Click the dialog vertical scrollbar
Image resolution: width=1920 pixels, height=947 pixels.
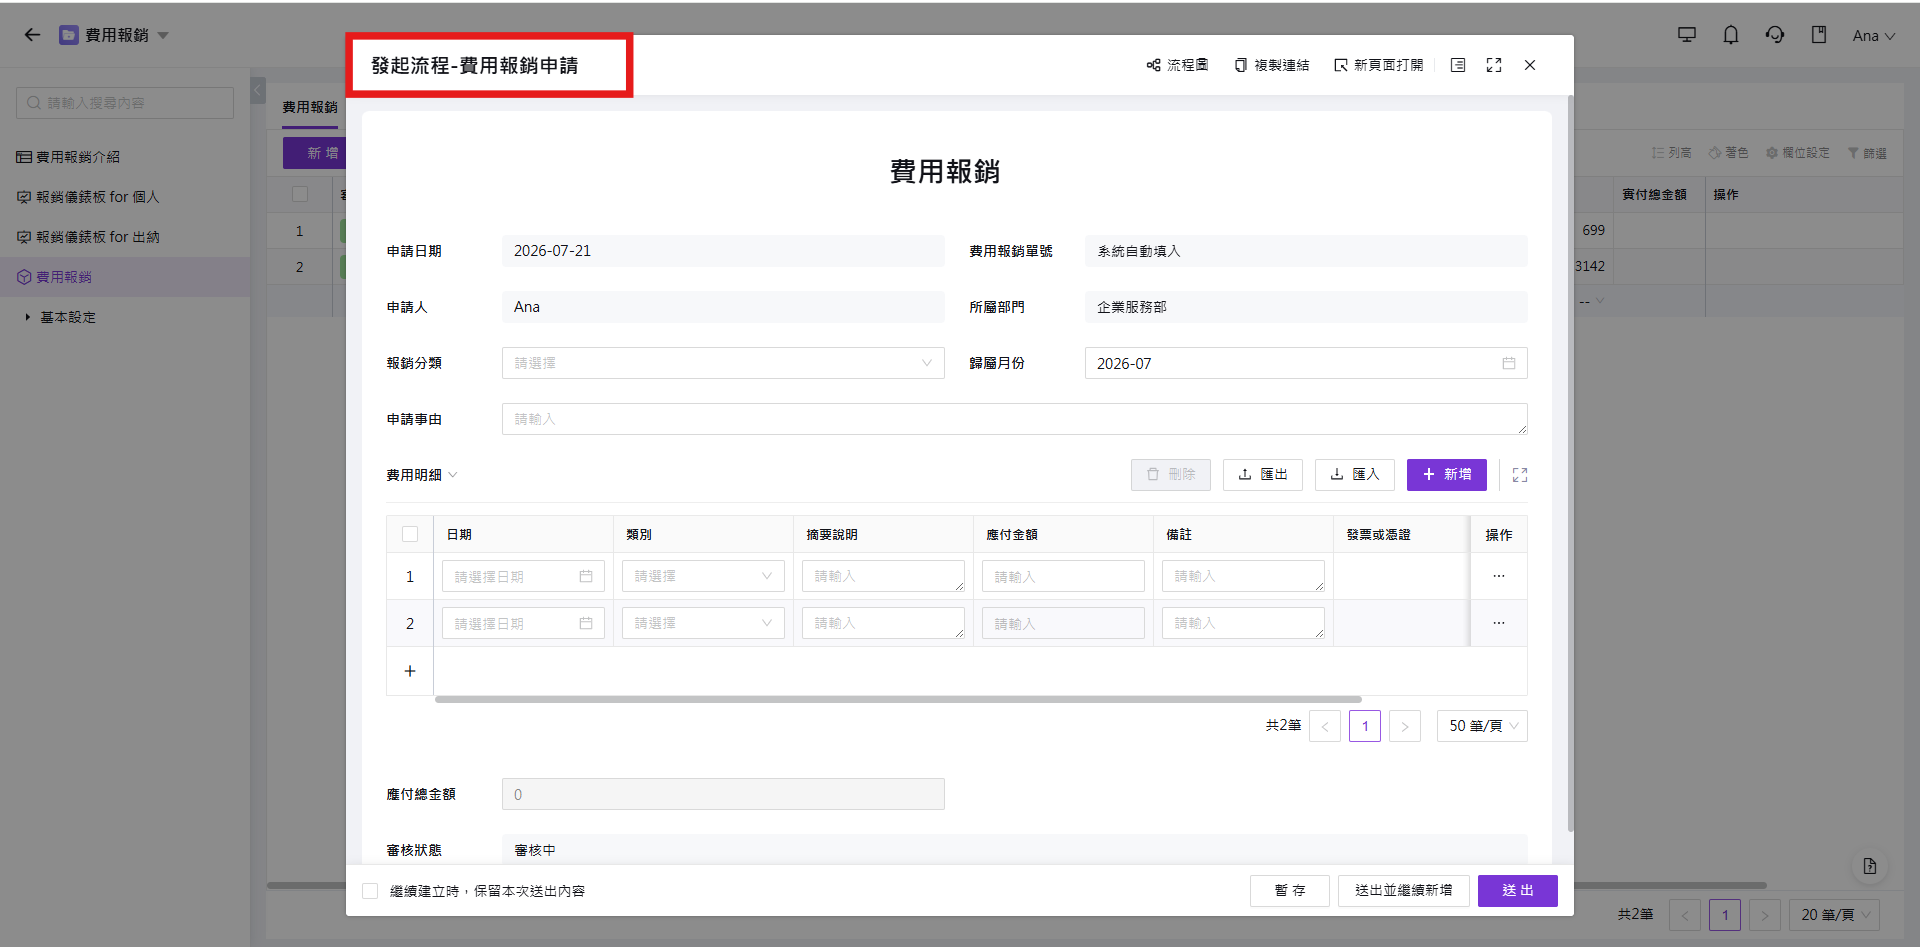click(x=1570, y=465)
